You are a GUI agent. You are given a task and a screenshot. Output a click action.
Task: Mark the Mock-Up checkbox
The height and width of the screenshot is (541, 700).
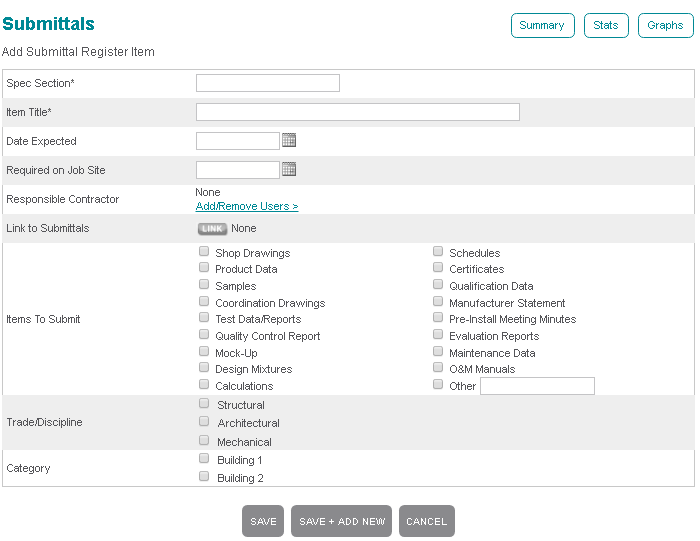(x=205, y=352)
